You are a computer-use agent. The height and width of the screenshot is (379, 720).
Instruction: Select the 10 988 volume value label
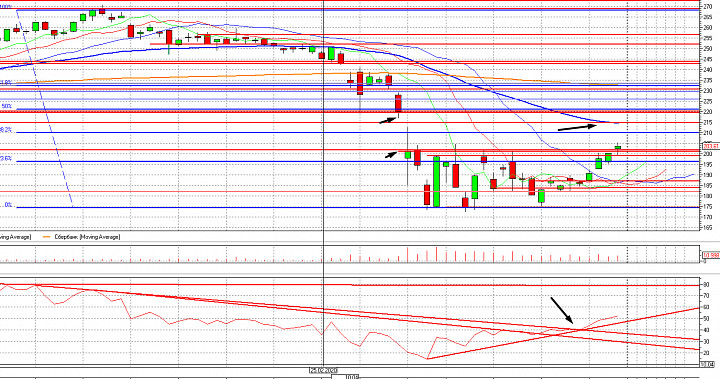(x=711, y=255)
